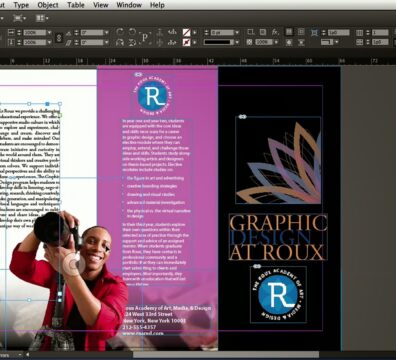Click the link badge on lotus frame

(x=243, y=117)
